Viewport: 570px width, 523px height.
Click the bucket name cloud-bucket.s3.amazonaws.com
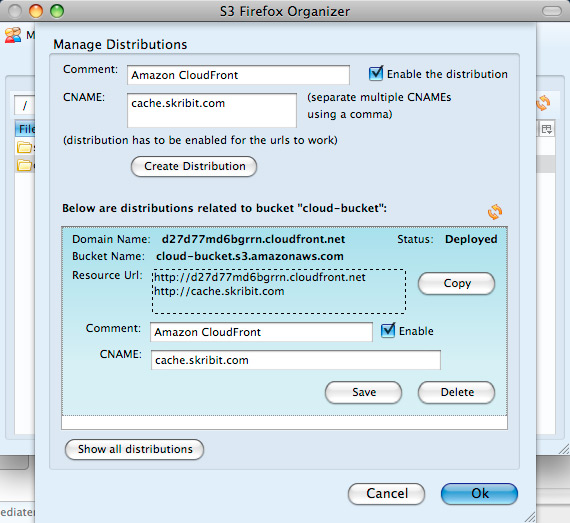click(x=250, y=256)
